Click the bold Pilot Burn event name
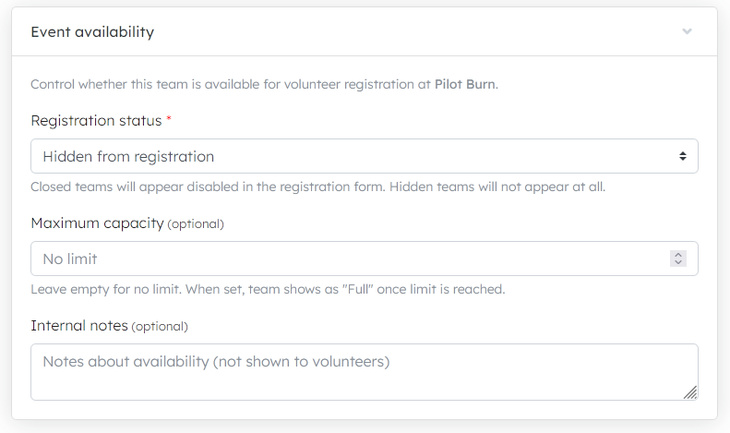730x433 pixels. (x=464, y=84)
